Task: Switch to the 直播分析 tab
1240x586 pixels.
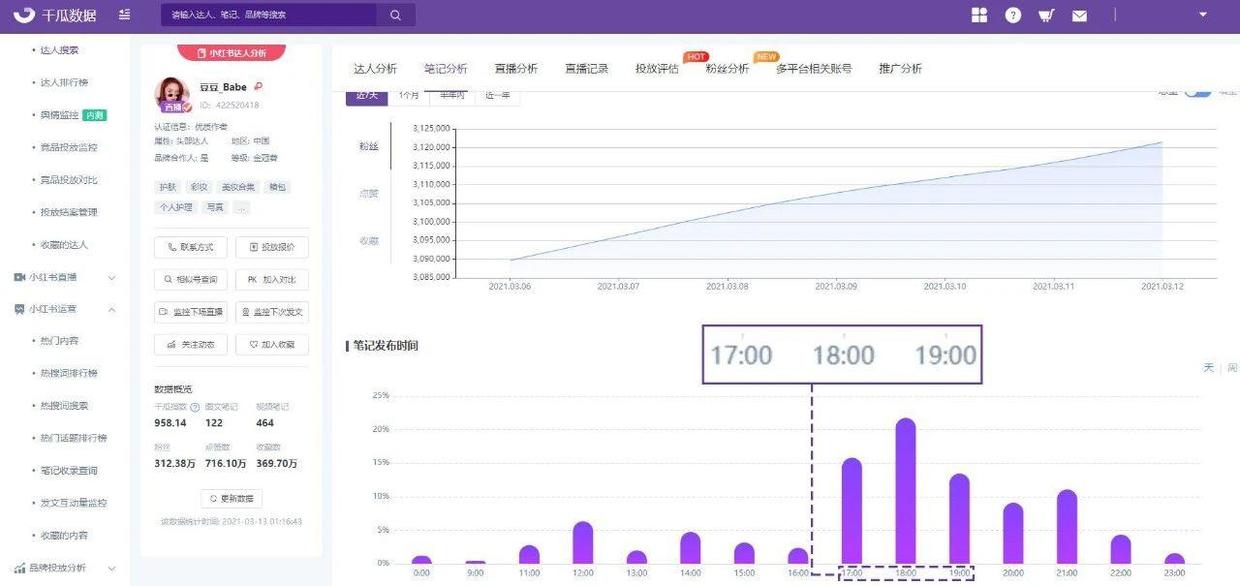Action: (516, 69)
